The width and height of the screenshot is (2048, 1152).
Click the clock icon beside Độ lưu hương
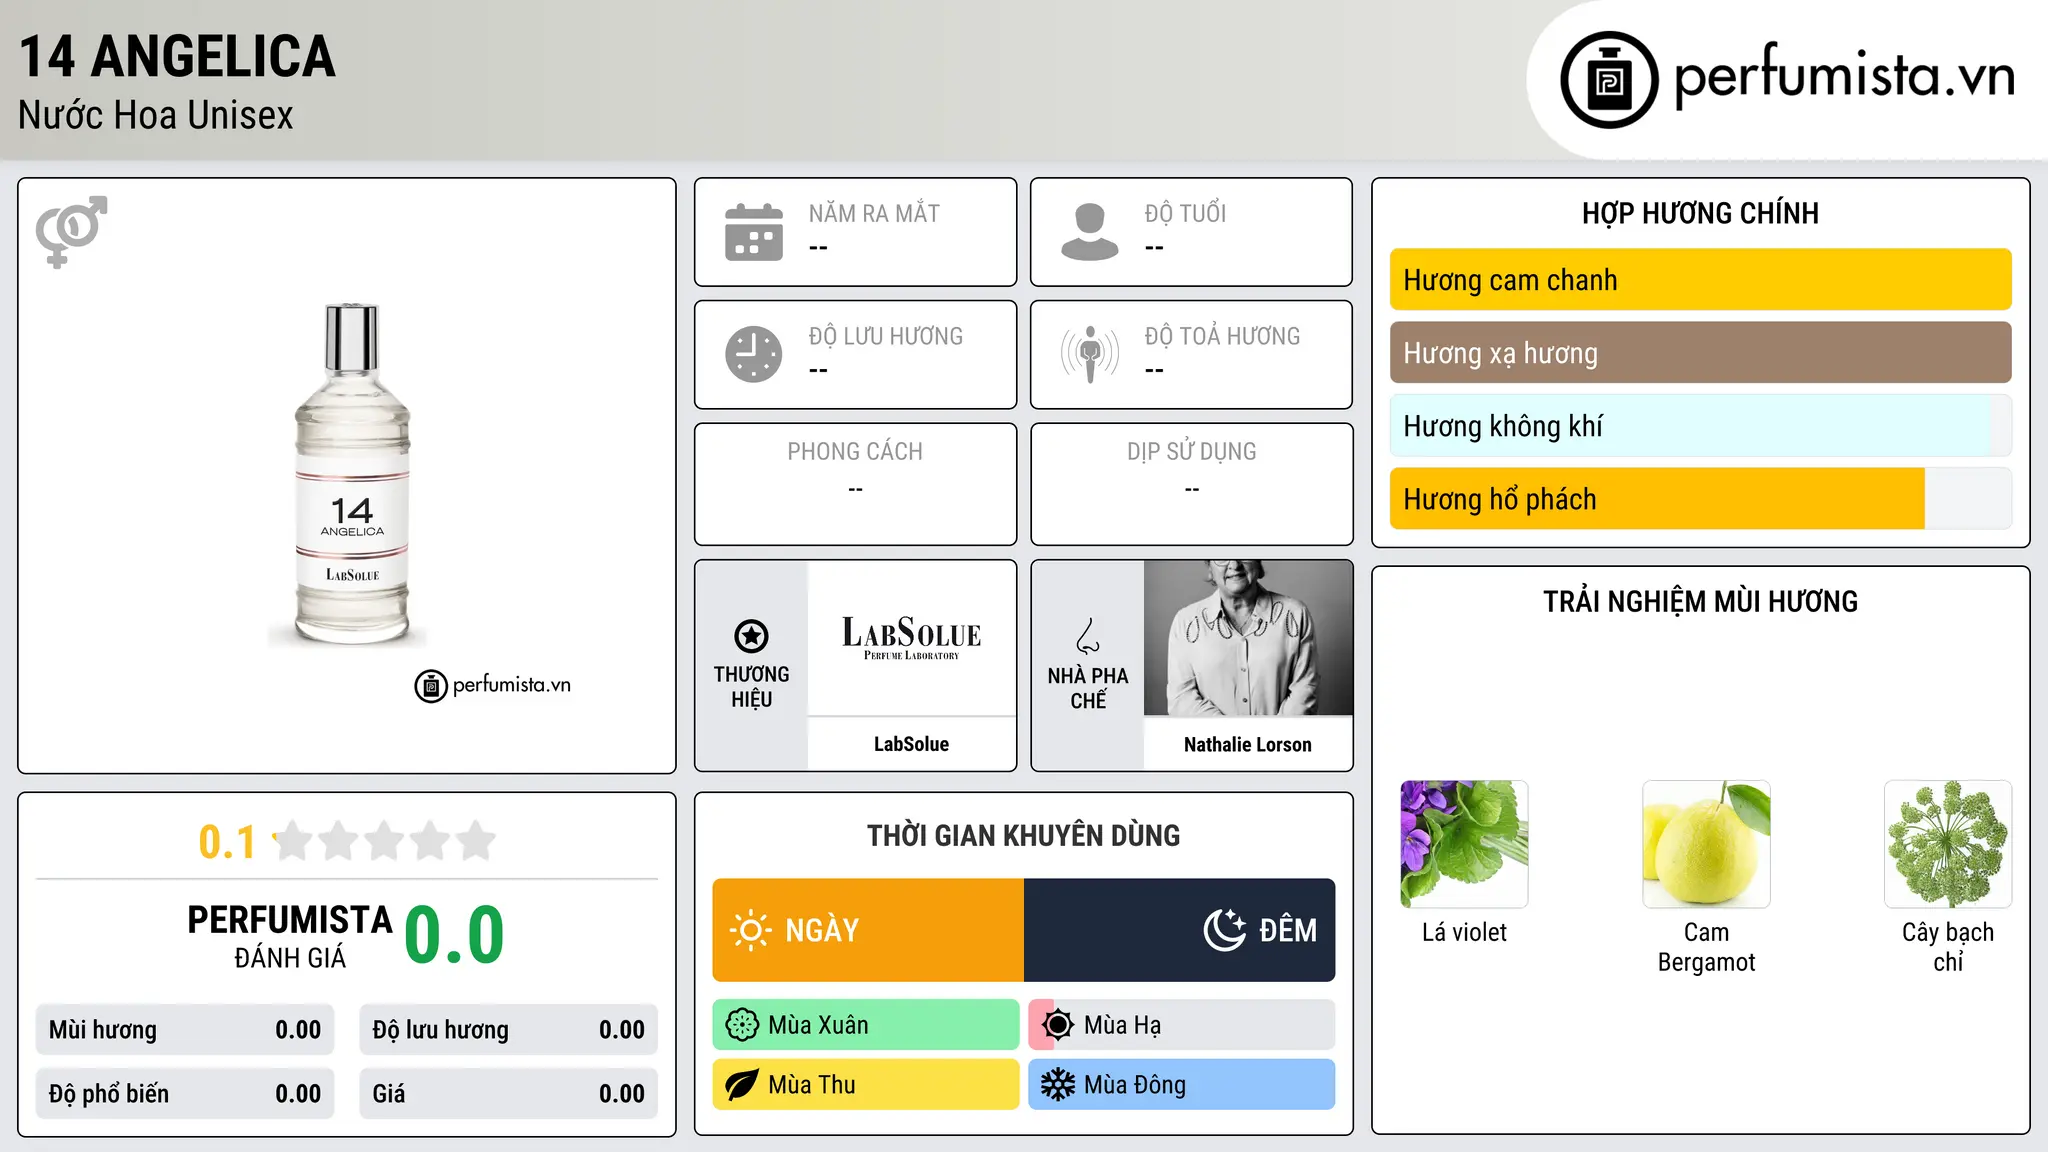pos(754,354)
